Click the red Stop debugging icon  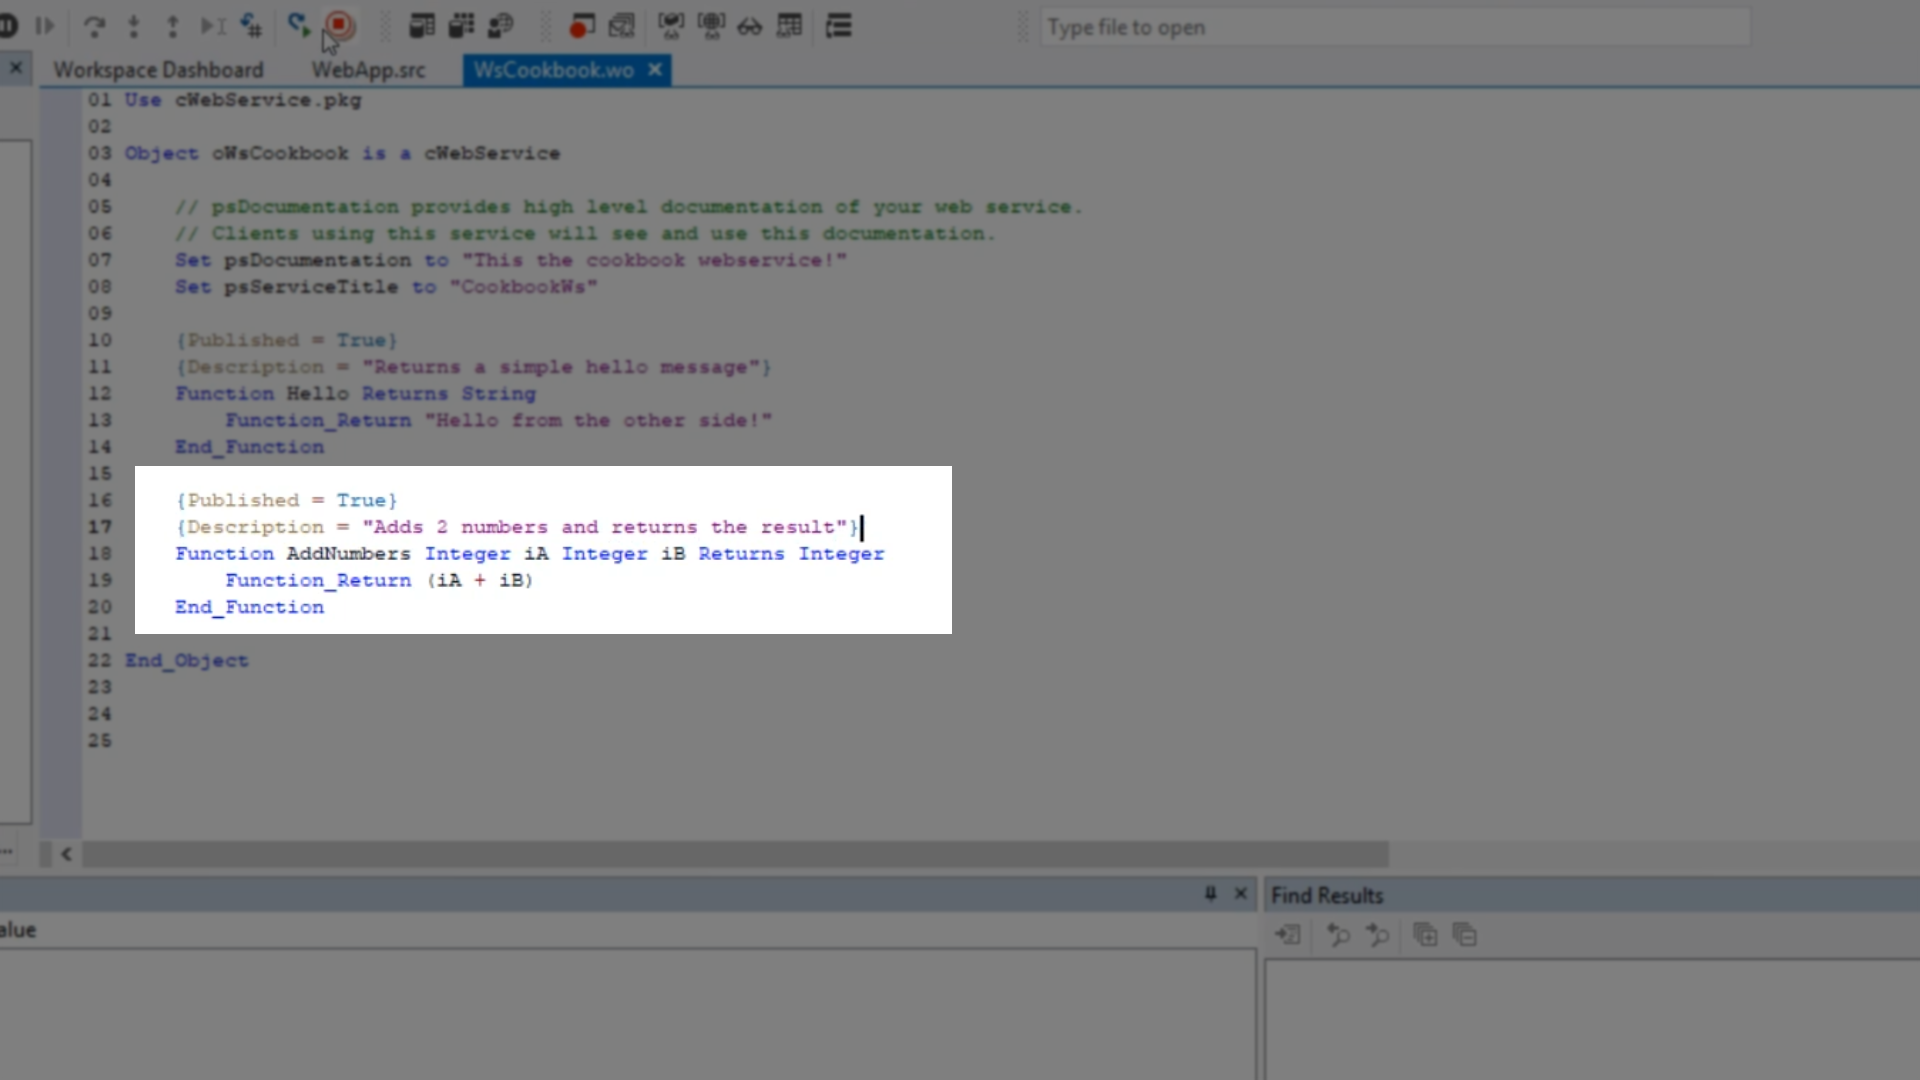[x=339, y=25]
